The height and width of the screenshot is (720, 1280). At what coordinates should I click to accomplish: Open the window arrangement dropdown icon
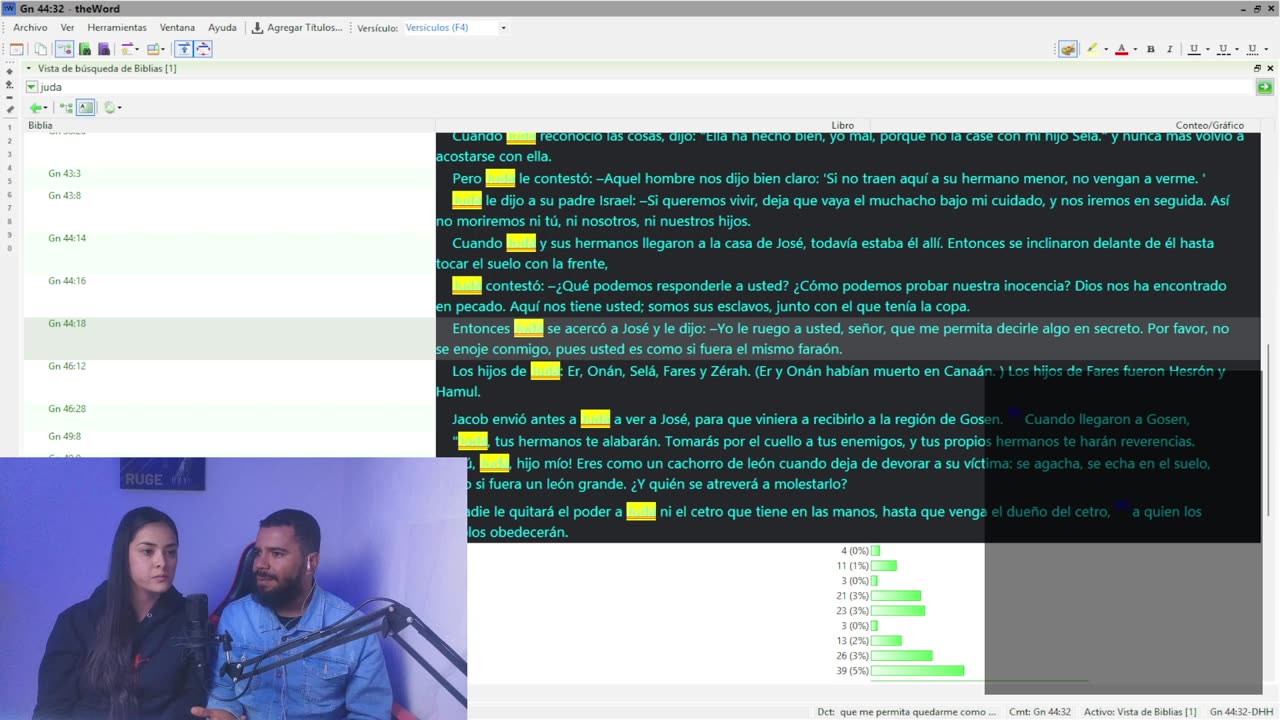(x=156, y=49)
